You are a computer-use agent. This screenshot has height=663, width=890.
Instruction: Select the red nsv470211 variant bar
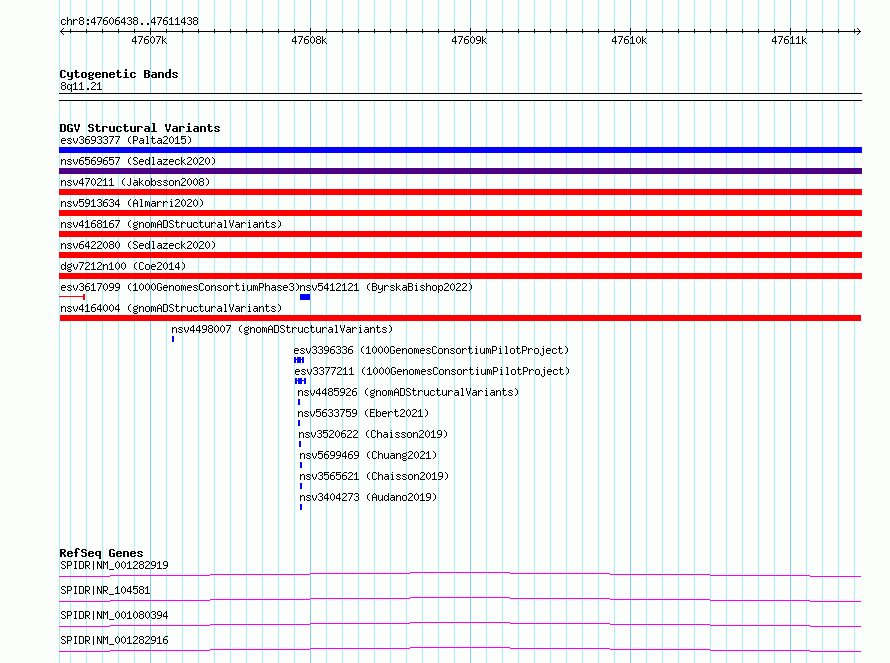(x=460, y=192)
